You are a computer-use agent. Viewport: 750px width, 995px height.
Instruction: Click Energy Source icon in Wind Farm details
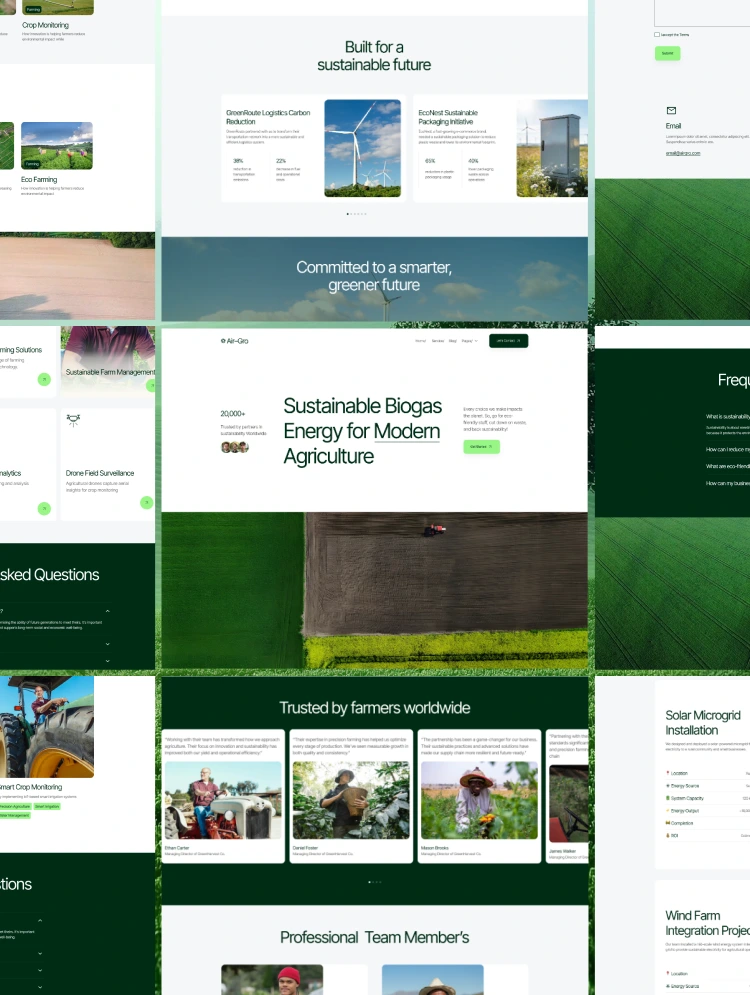click(668, 986)
